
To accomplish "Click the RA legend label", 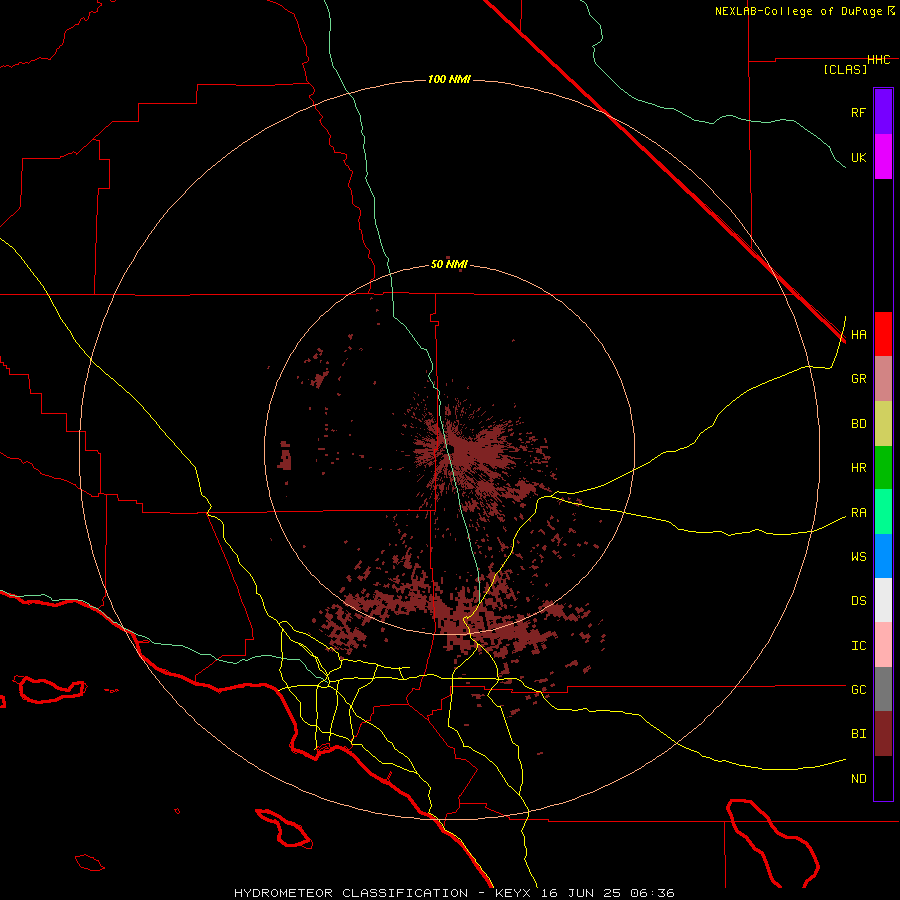I will [x=858, y=513].
